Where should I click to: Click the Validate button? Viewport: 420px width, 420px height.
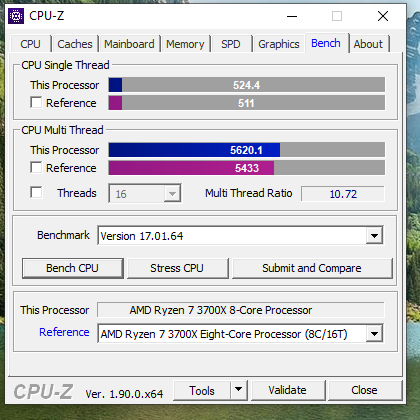click(288, 390)
